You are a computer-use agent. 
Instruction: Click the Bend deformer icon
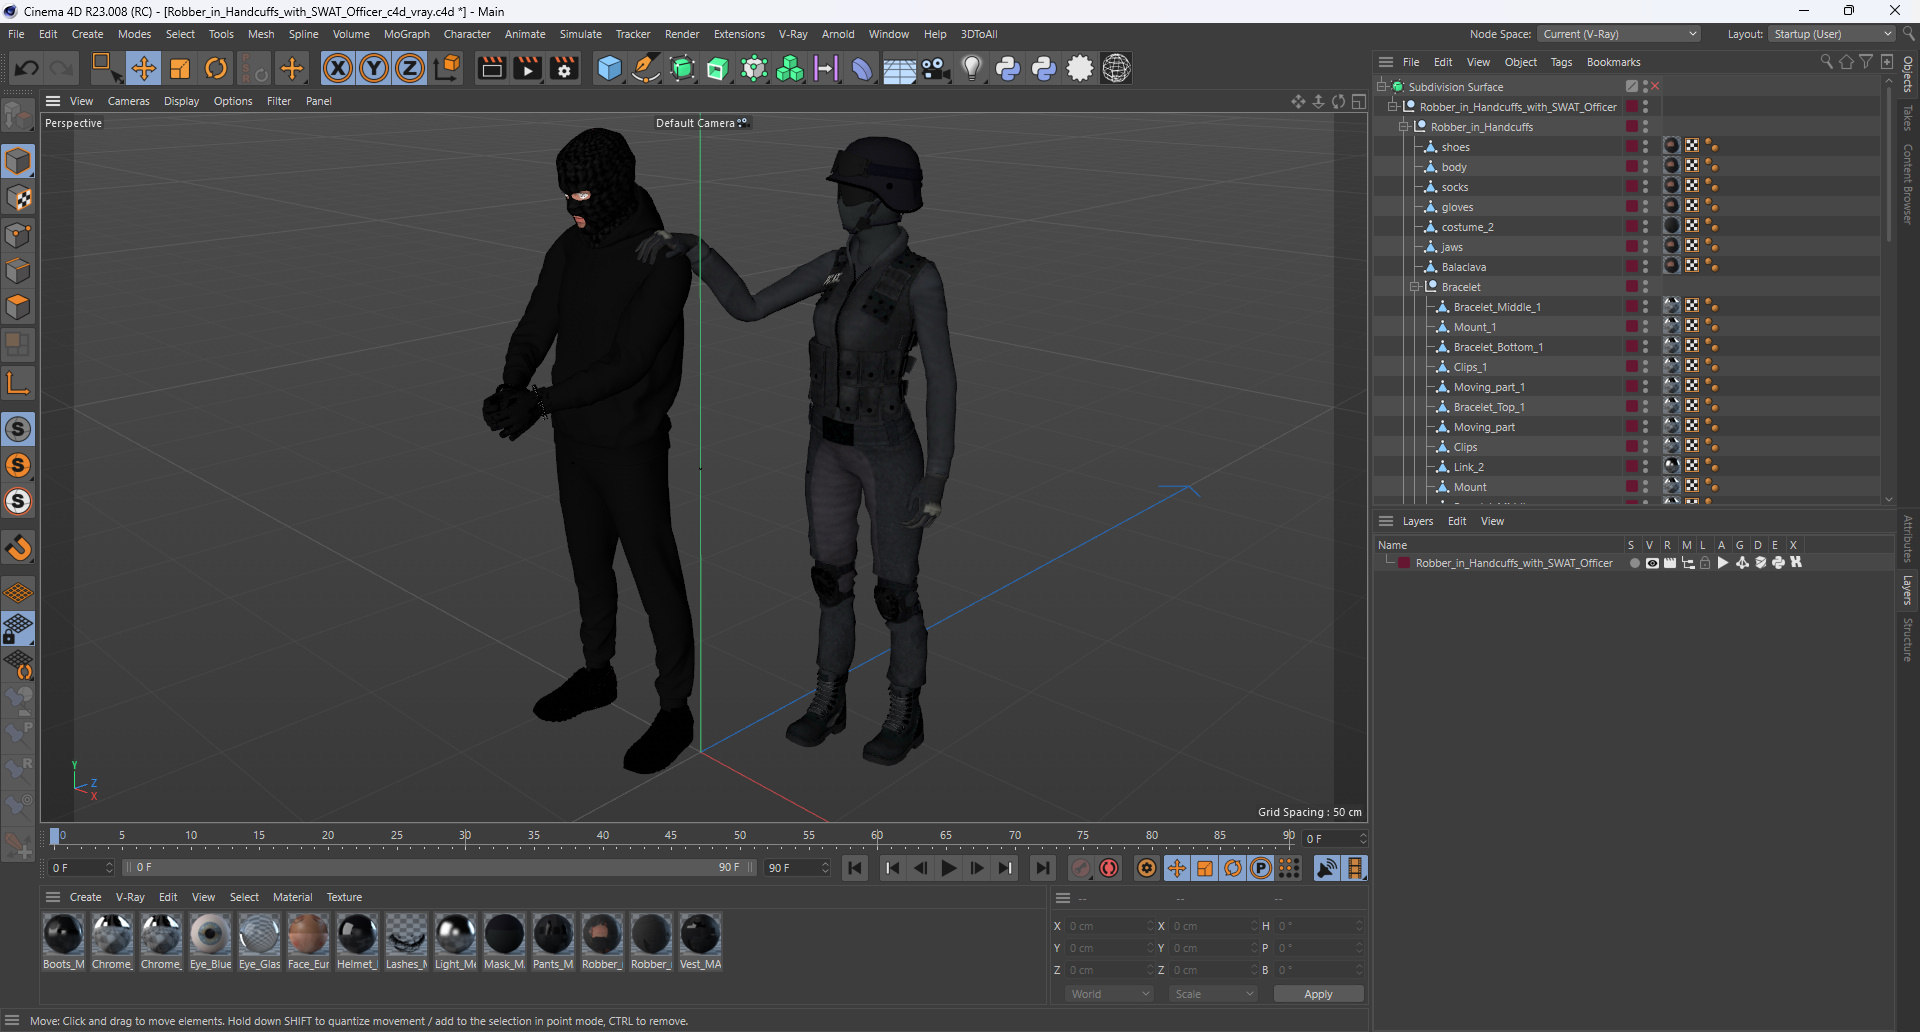tap(862, 68)
